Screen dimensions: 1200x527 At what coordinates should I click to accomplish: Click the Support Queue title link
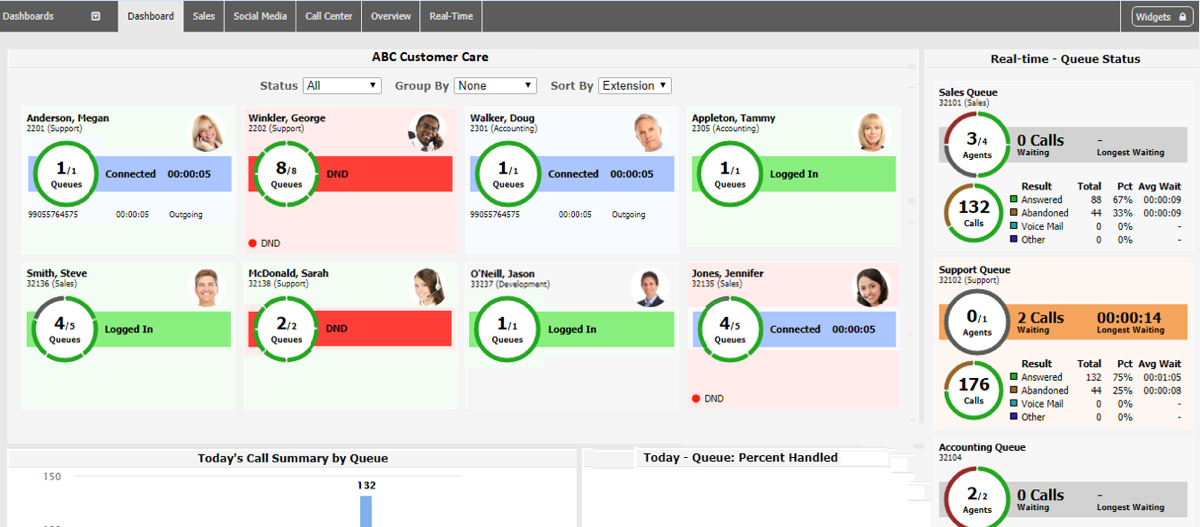point(974,270)
